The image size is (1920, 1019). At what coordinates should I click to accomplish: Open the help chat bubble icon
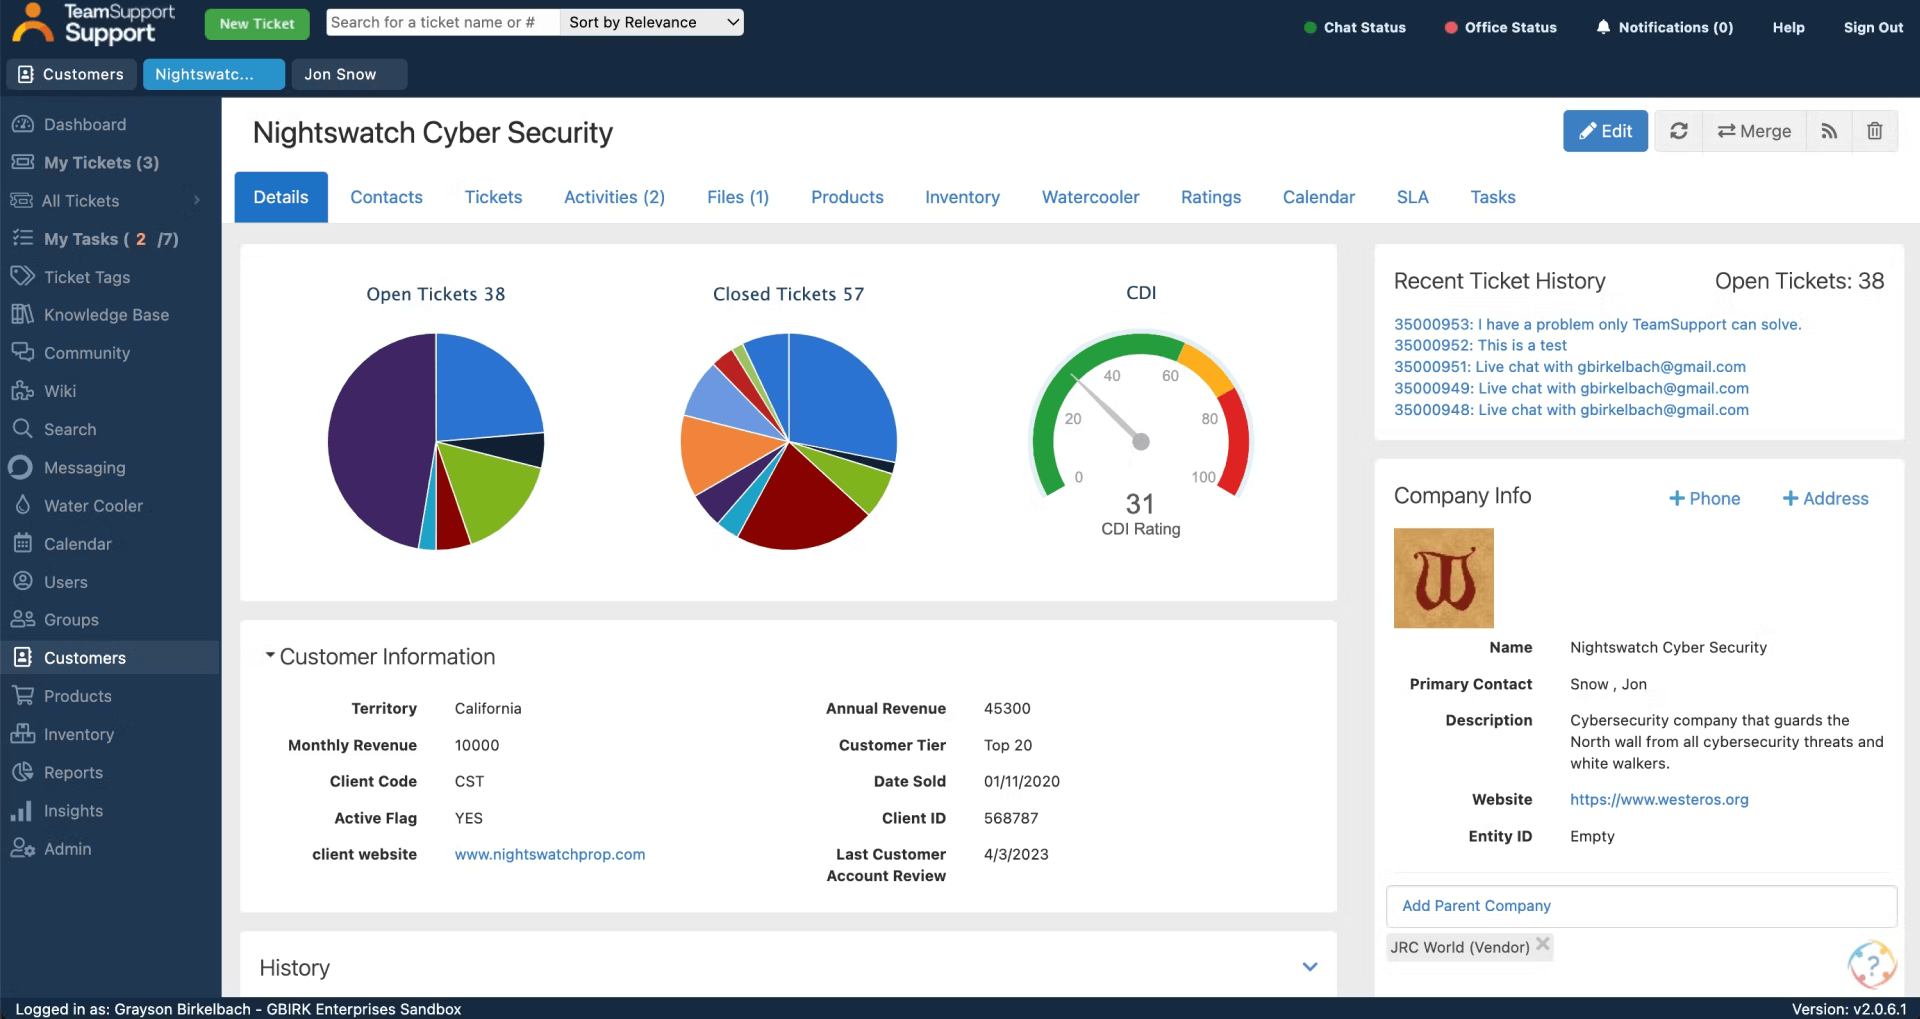pyautogui.click(x=1872, y=964)
